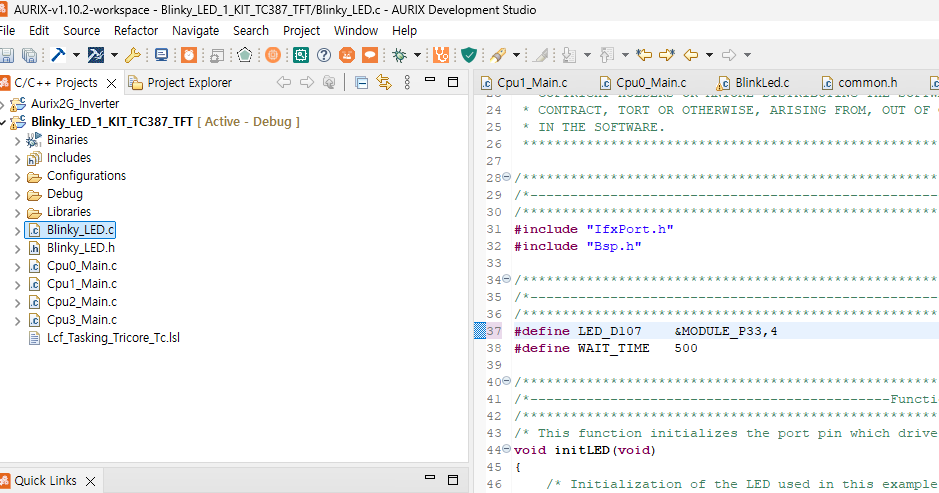Click the blue monitor toolbar icon
This screenshot has width=939, height=493.
point(161,55)
